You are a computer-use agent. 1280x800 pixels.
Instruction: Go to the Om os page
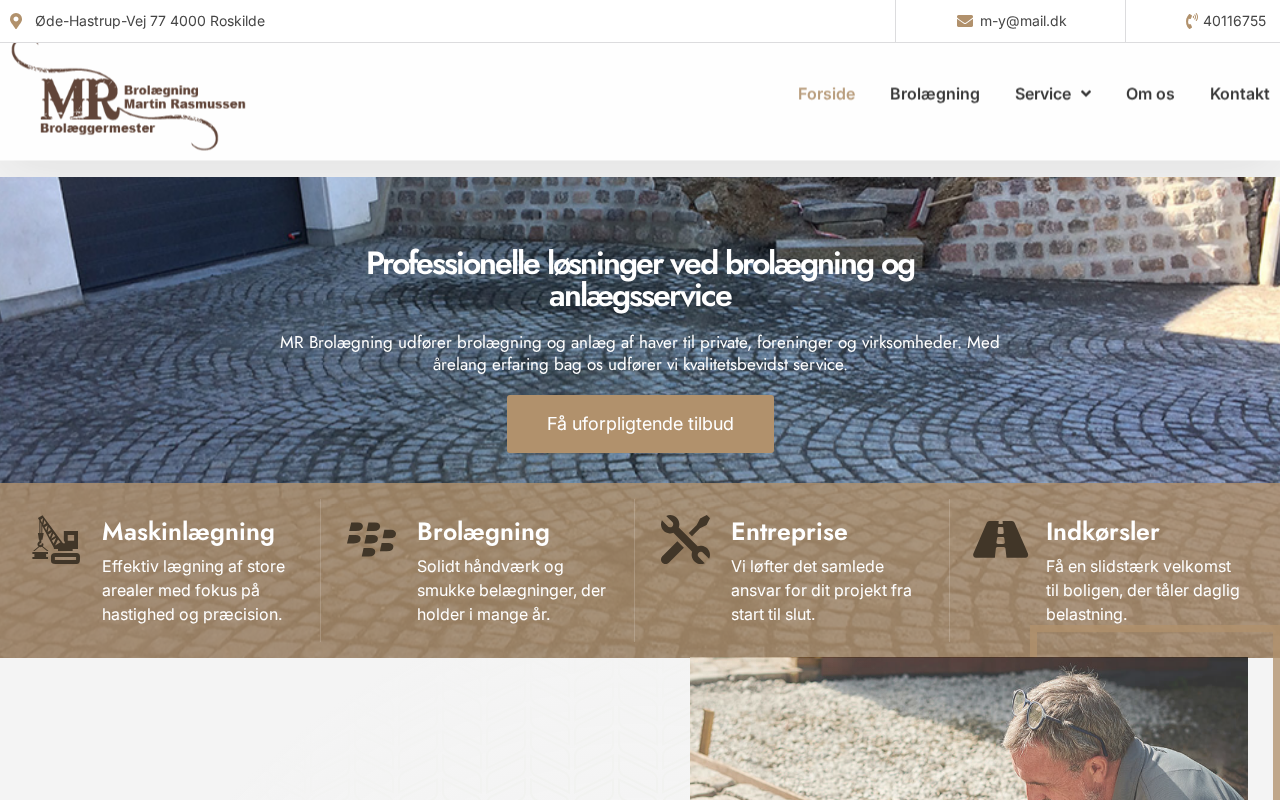pos(1150,94)
